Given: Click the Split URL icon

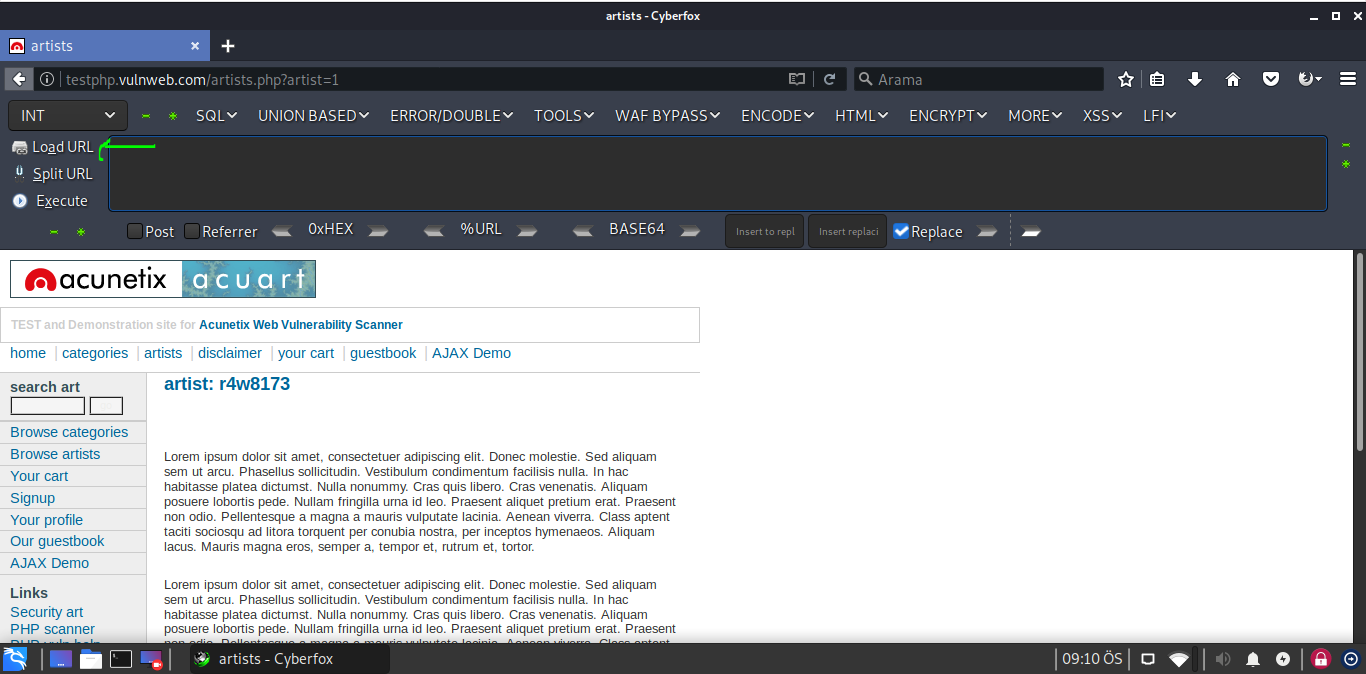Looking at the screenshot, I should [20, 173].
